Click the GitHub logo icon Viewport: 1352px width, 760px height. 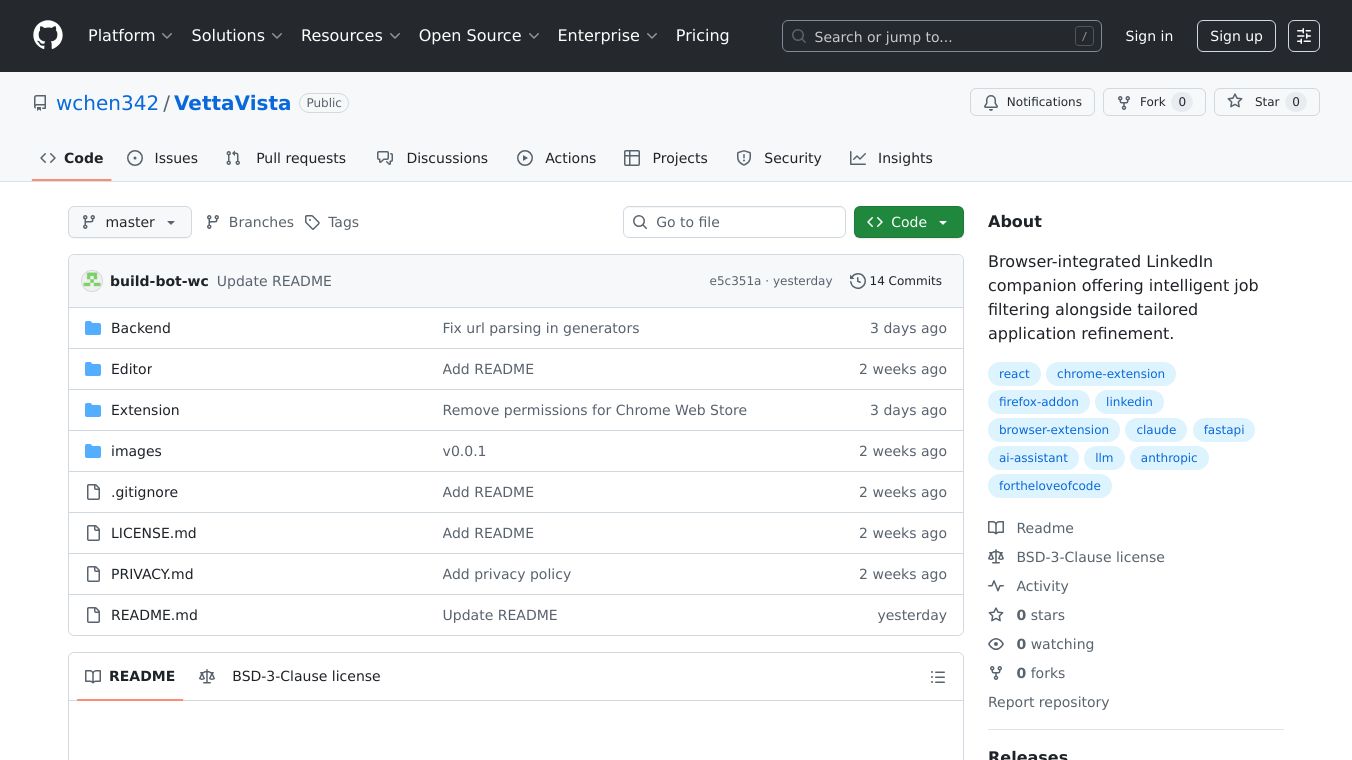pos(48,36)
